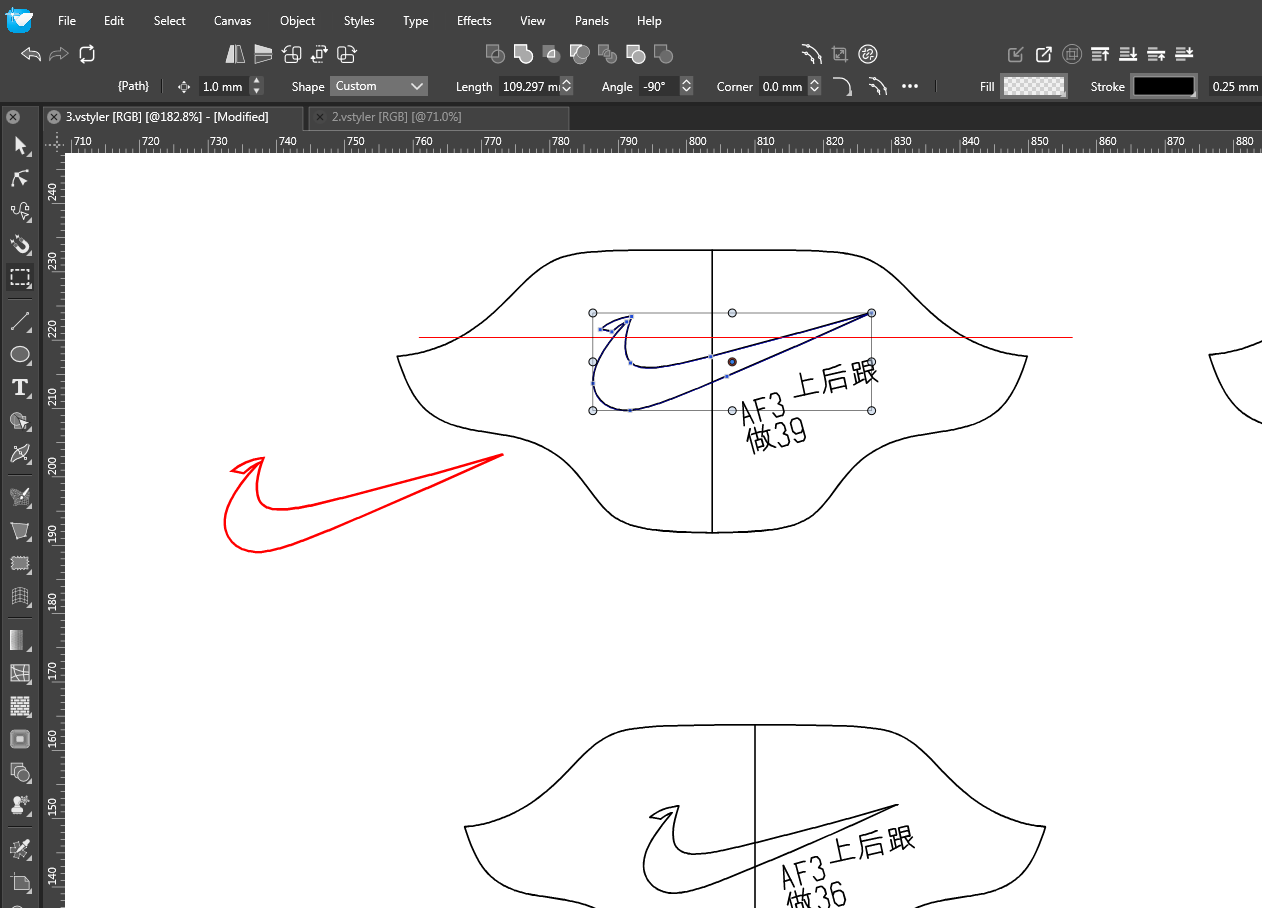Select the eyedropper color picker tool

click(20, 849)
